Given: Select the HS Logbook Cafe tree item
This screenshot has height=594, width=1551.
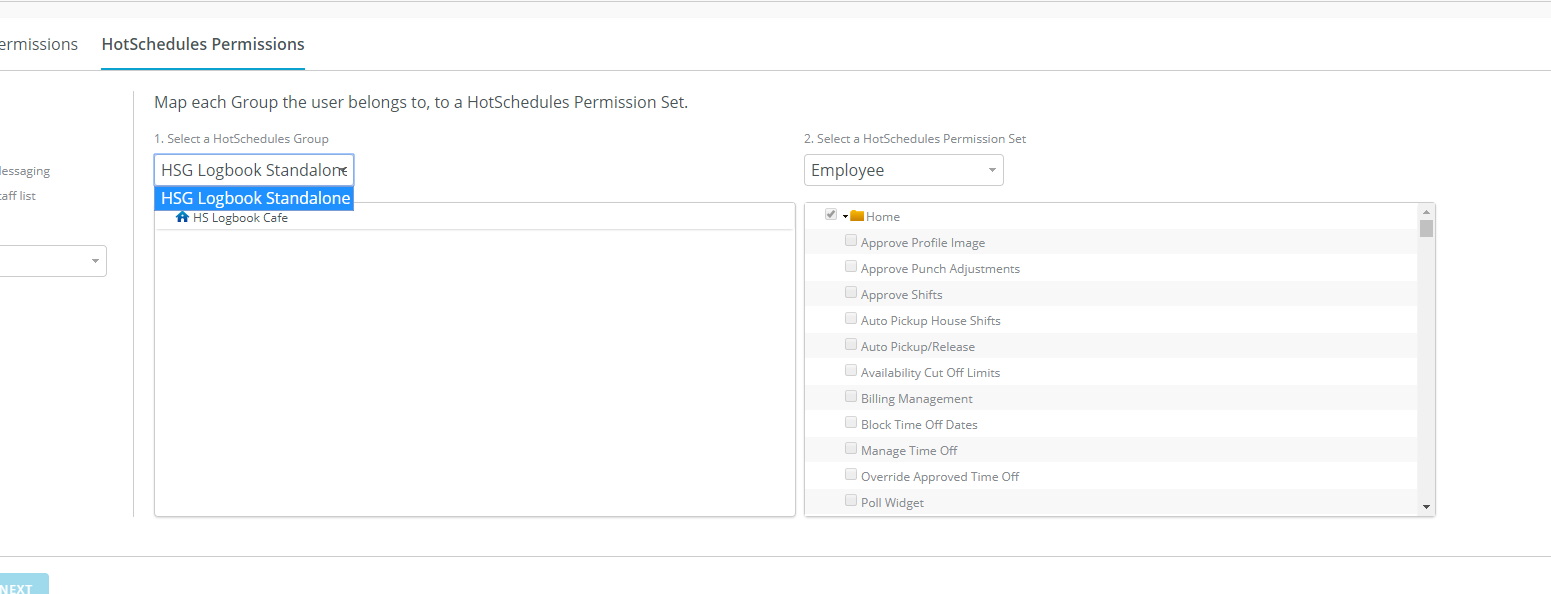Looking at the screenshot, I should coord(240,217).
